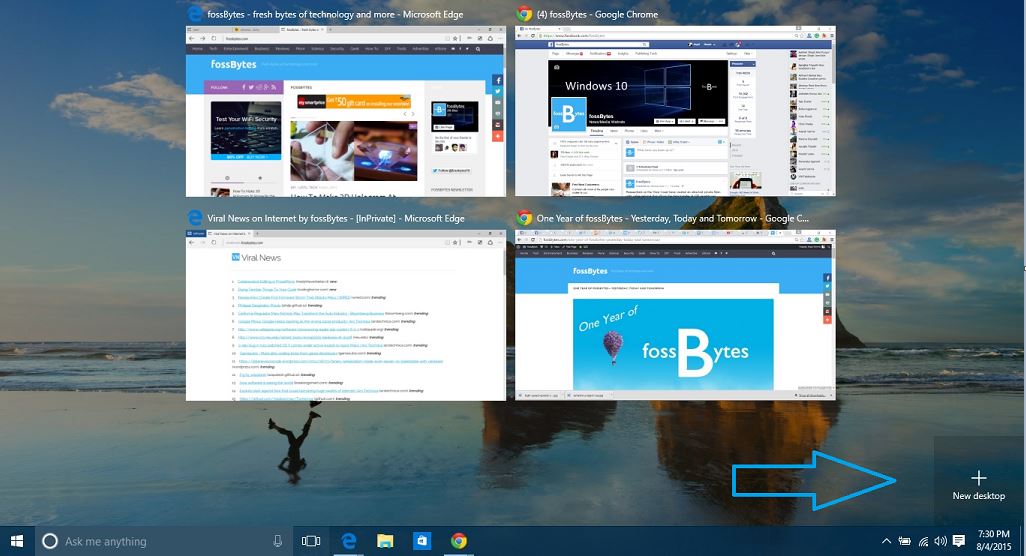1026x556 pixels.
Task: Expand the hidden system tray icons chevron
Action: tap(886, 541)
